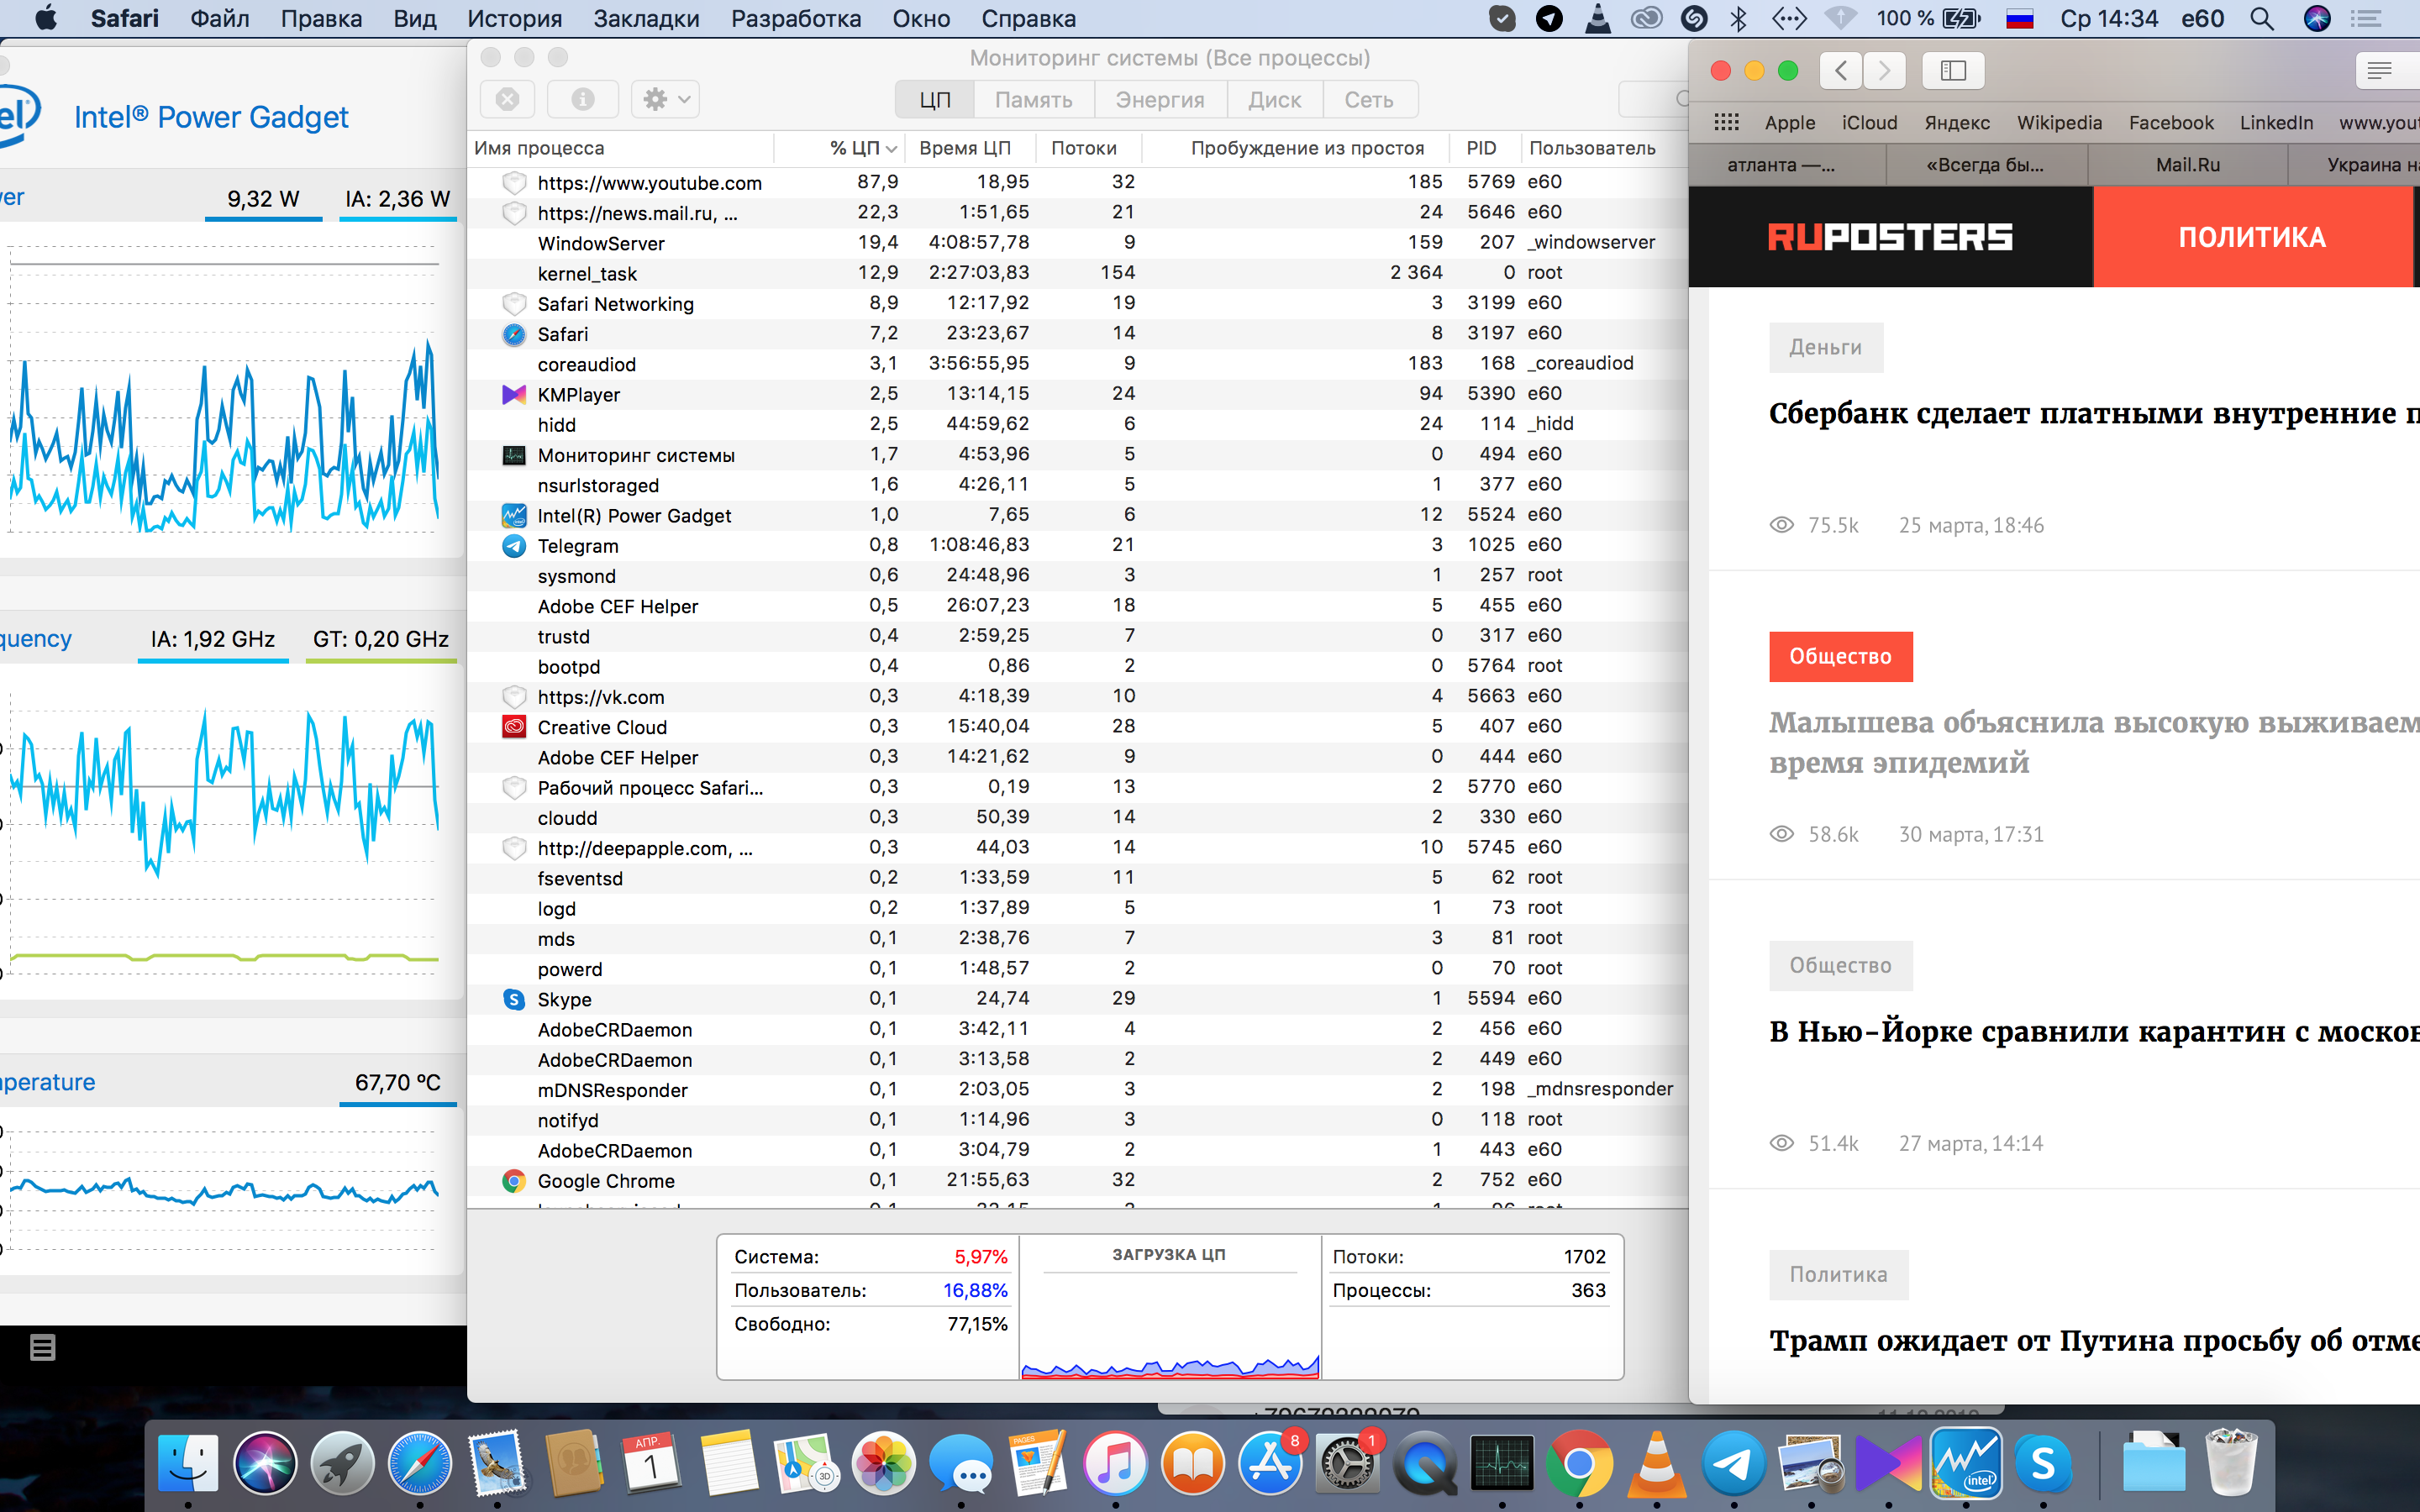The height and width of the screenshot is (1512, 2420).
Task: Switch to the Энергия tab
Action: (x=1159, y=99)
